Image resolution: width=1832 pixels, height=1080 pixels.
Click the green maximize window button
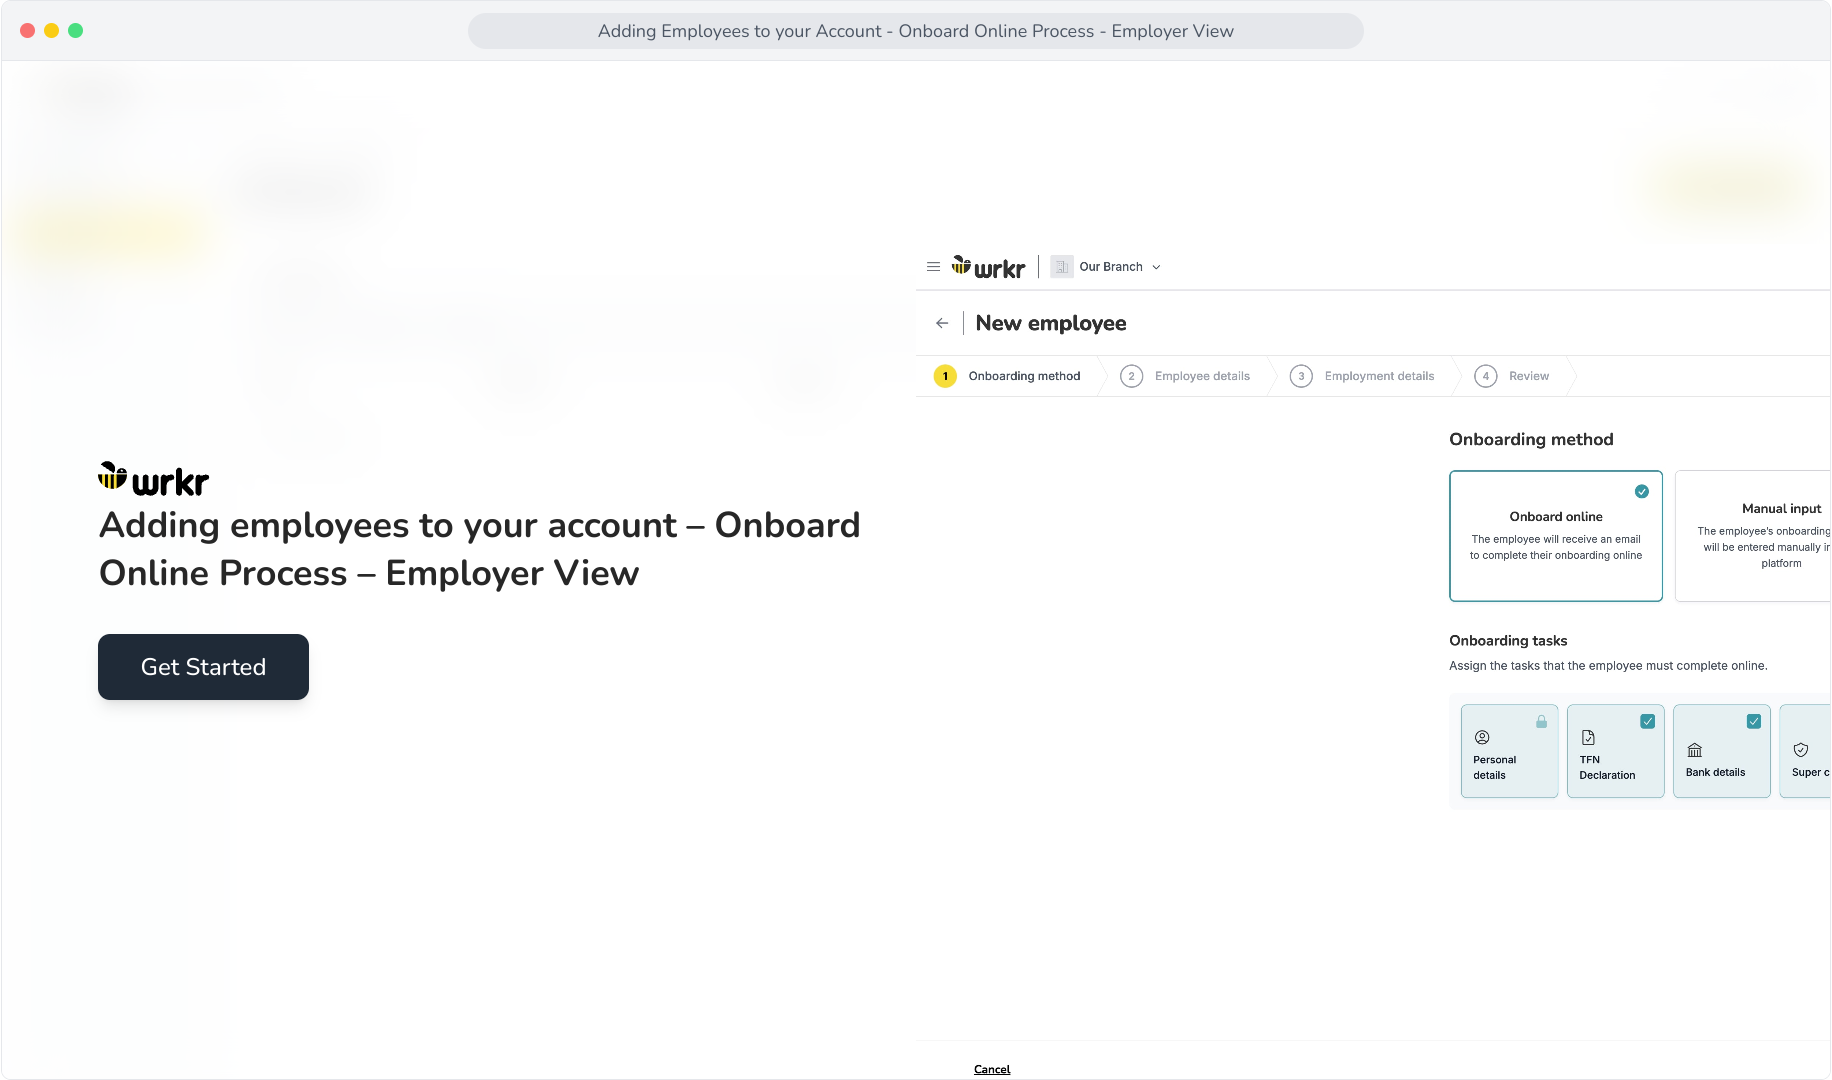tap(76, 31)
